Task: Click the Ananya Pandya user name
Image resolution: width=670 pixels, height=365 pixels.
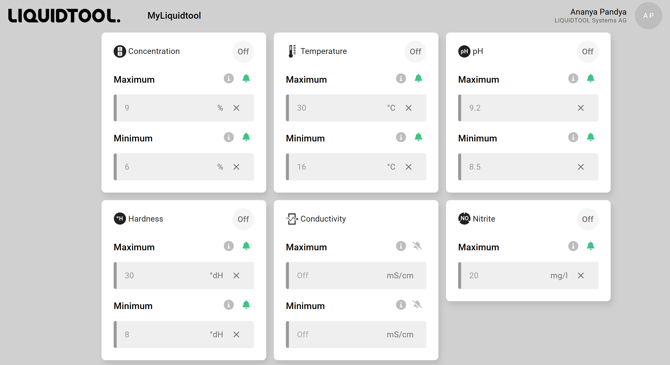Action: (598, 12)
